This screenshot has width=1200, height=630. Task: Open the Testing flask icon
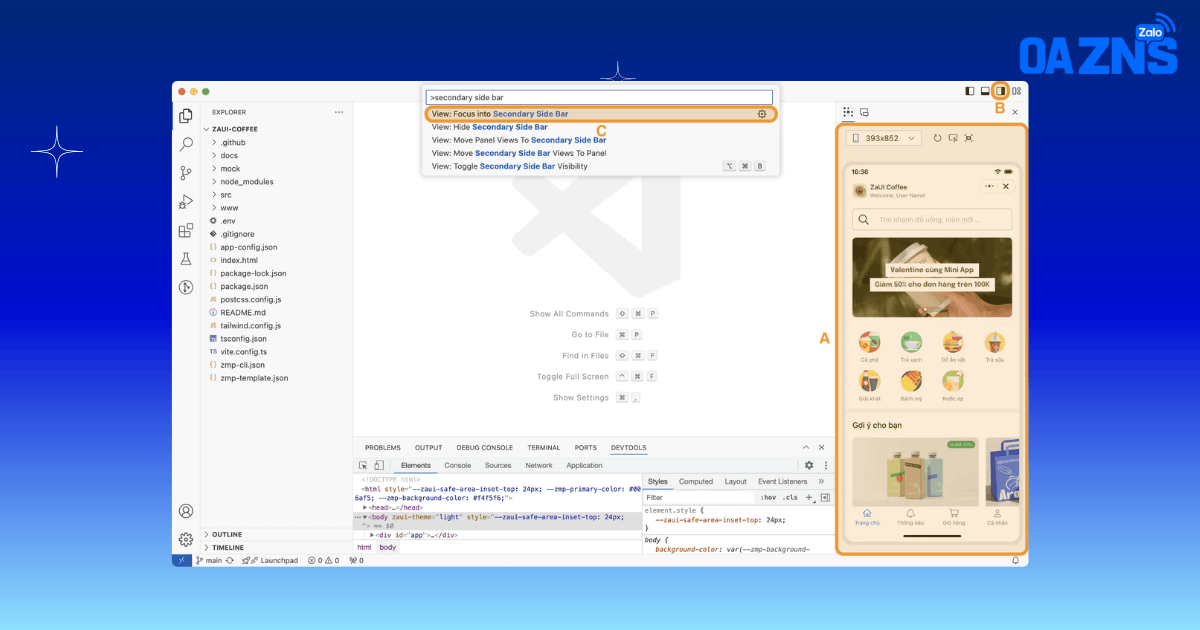click(x=186, y=259)
